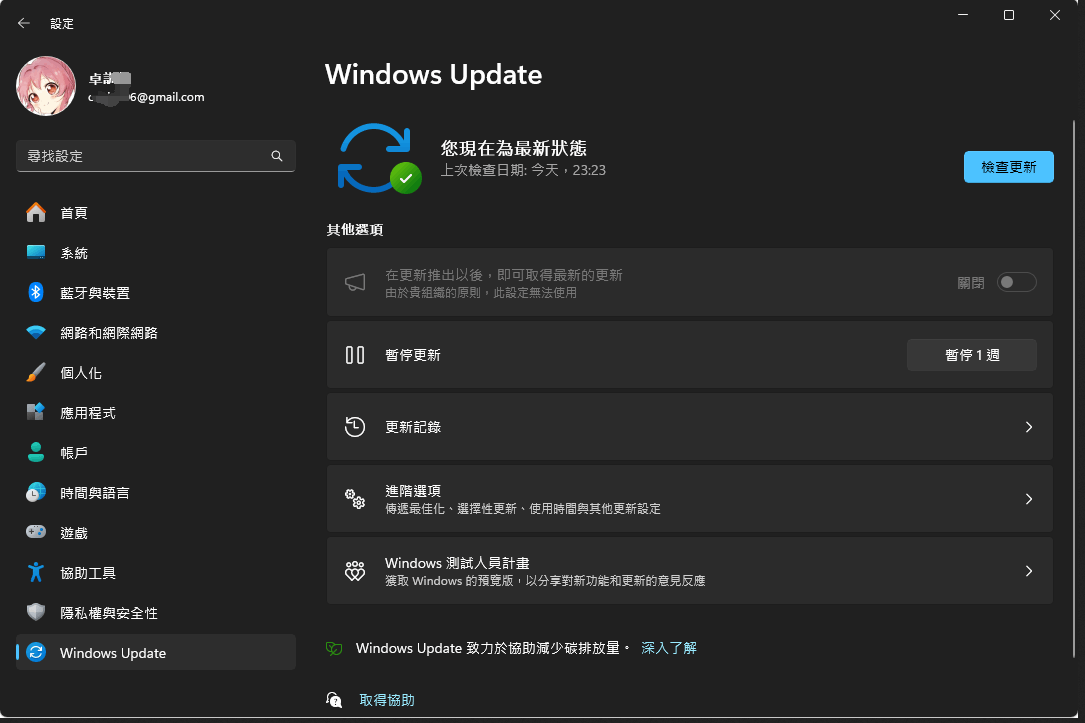Click the shield icon for 隱私權與安全性

(36, 612)
